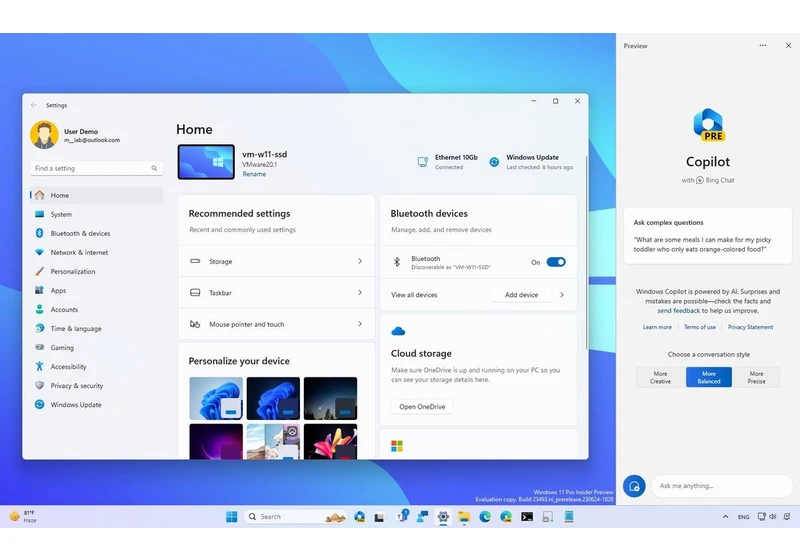Click the taskbar Search box
This screenshot has height=560, width=800.
[x=296, y=517]
